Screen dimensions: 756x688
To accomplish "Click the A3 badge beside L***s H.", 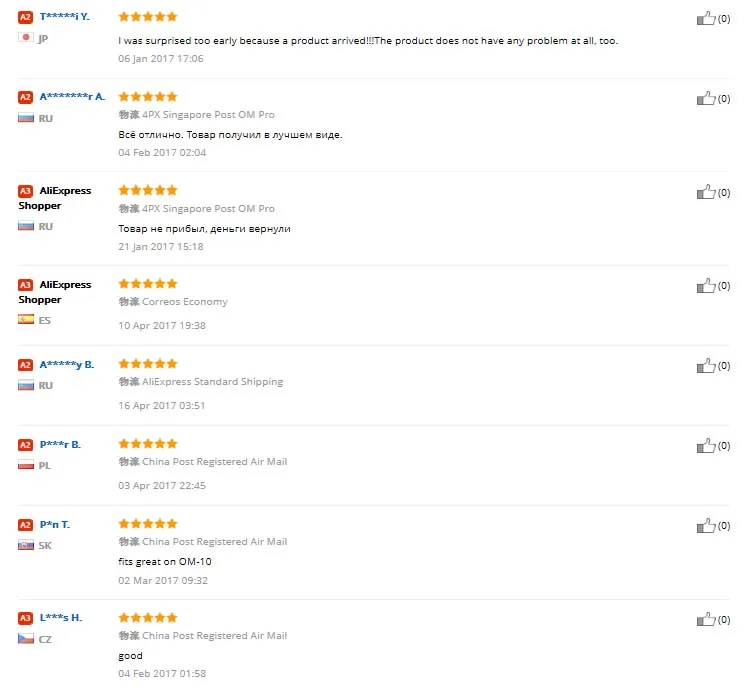I will tap(25, 618).
